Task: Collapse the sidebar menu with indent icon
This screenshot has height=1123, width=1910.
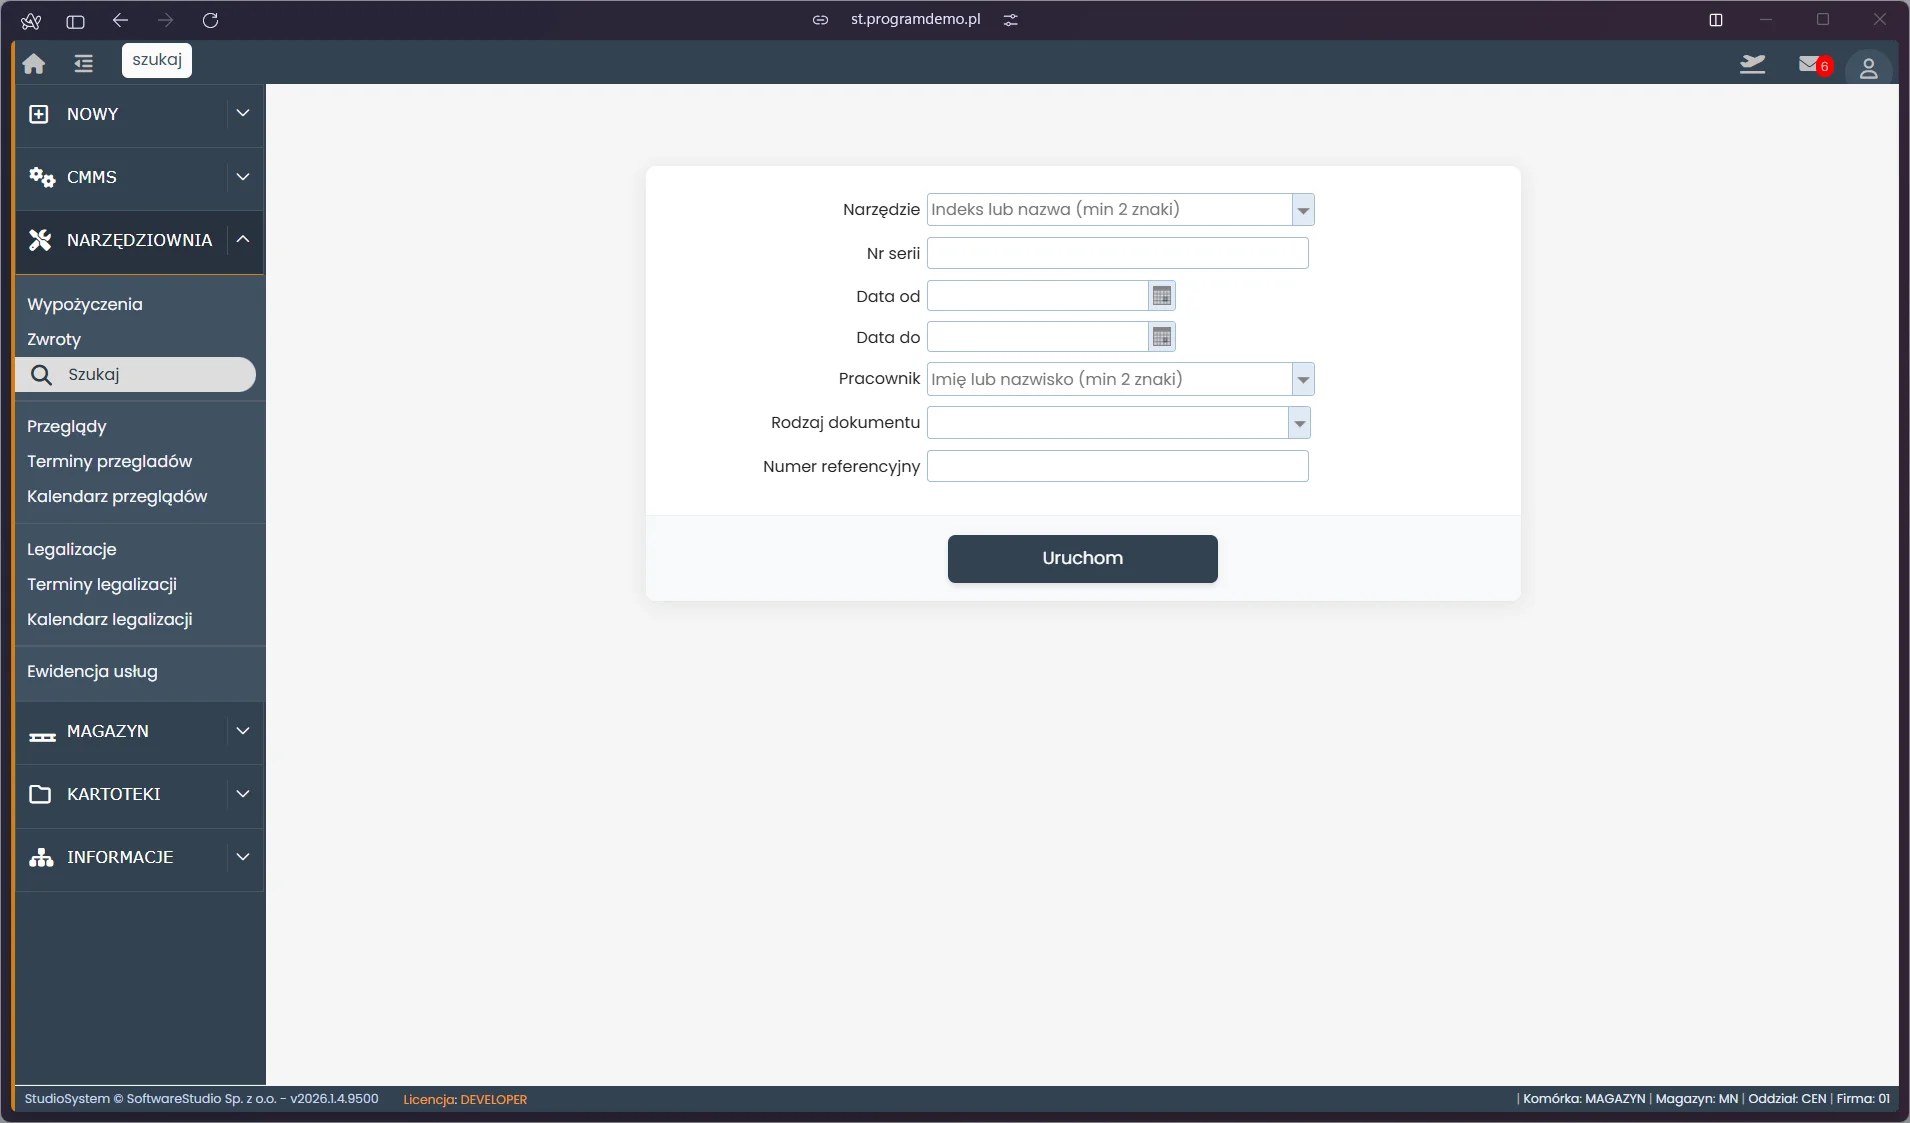Action: pos(84,64)
